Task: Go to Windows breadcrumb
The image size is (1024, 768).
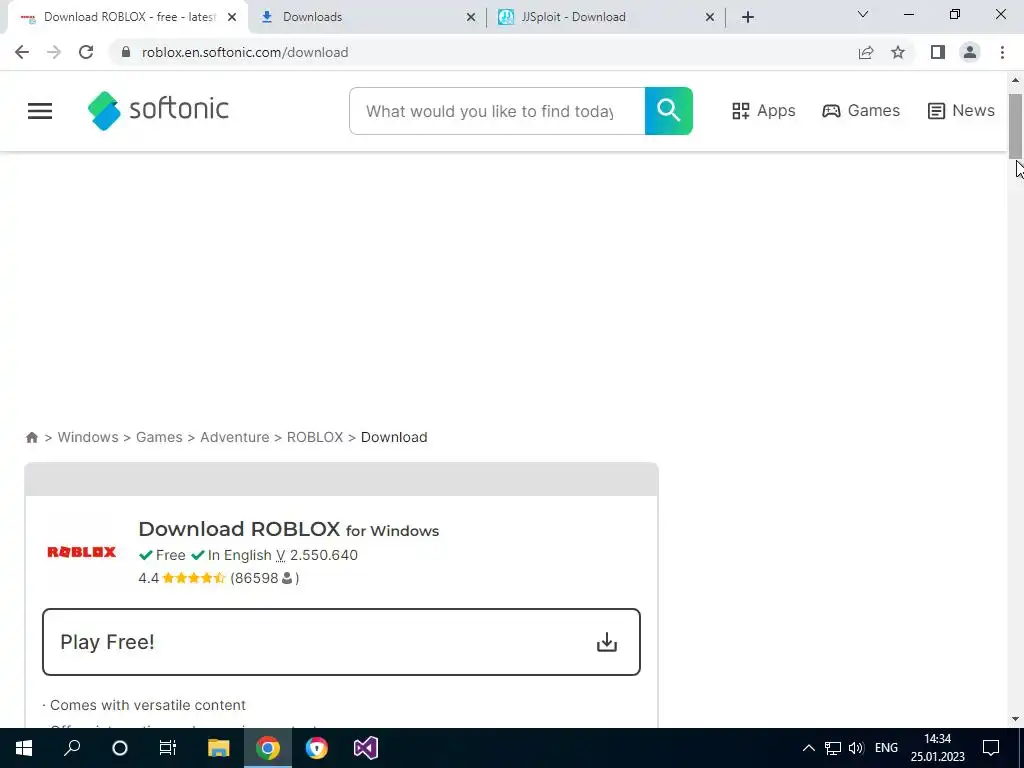Action: pos(88,437)
